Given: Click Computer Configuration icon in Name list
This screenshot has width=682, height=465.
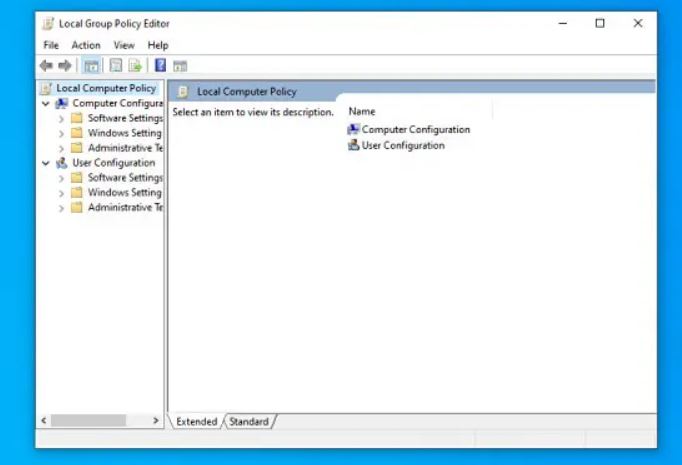Looking at the screenshot, I should [x=354, y=129].
